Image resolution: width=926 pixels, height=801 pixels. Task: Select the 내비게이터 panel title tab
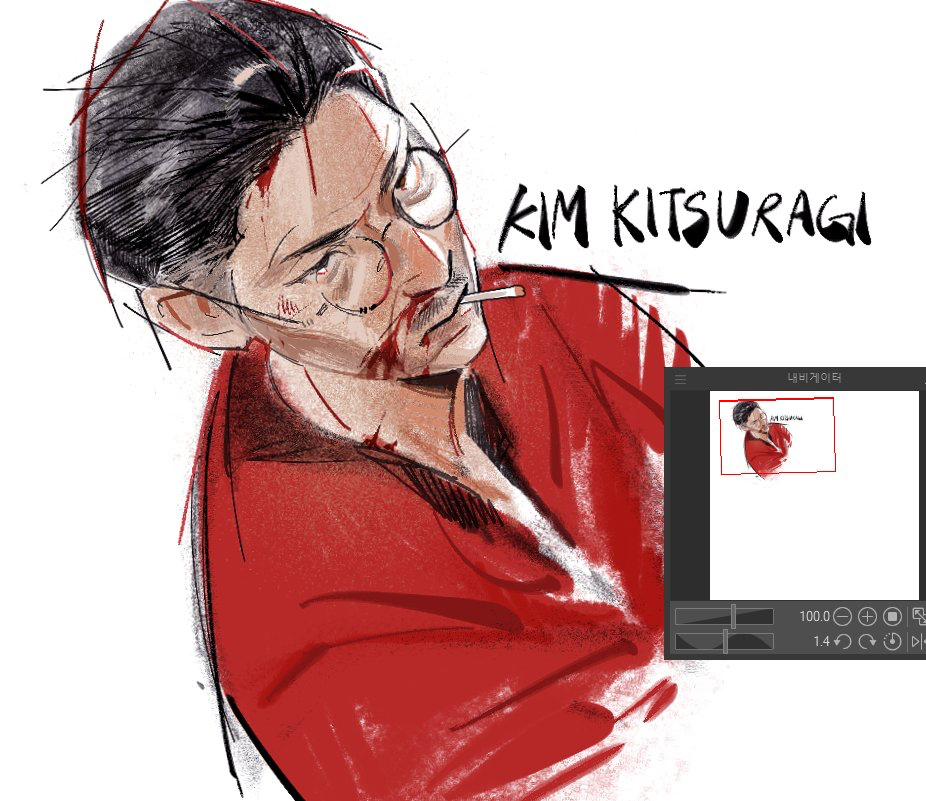coord(814,379)
